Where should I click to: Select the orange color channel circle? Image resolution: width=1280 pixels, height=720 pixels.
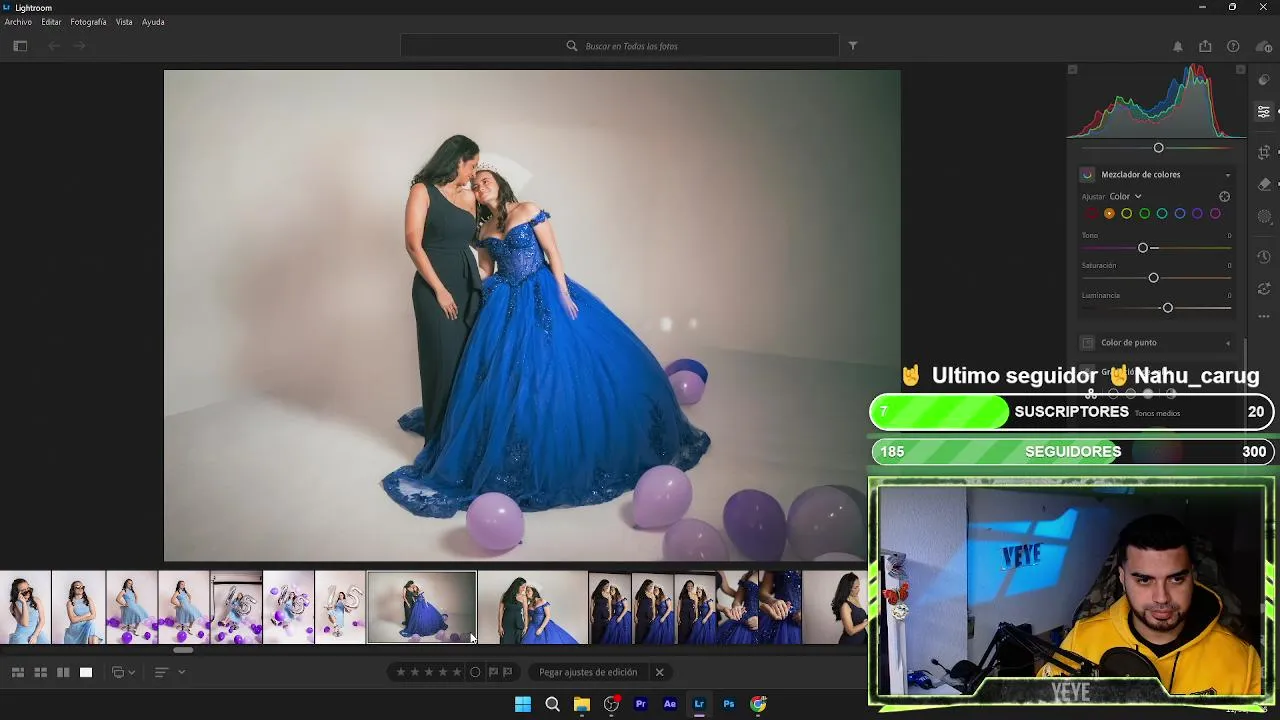pos(1109,214)
